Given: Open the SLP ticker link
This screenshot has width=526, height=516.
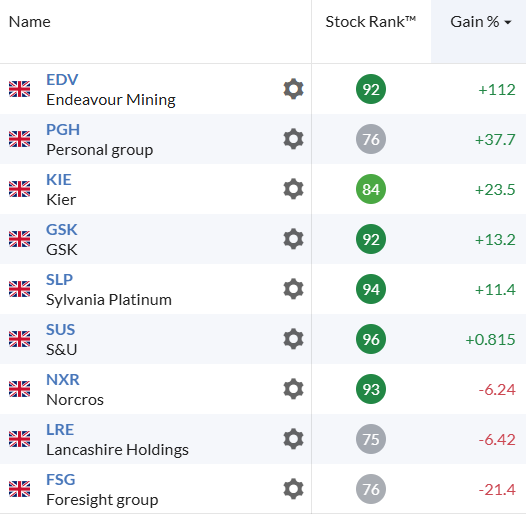Looking at the screenshot, I should 59,280.
